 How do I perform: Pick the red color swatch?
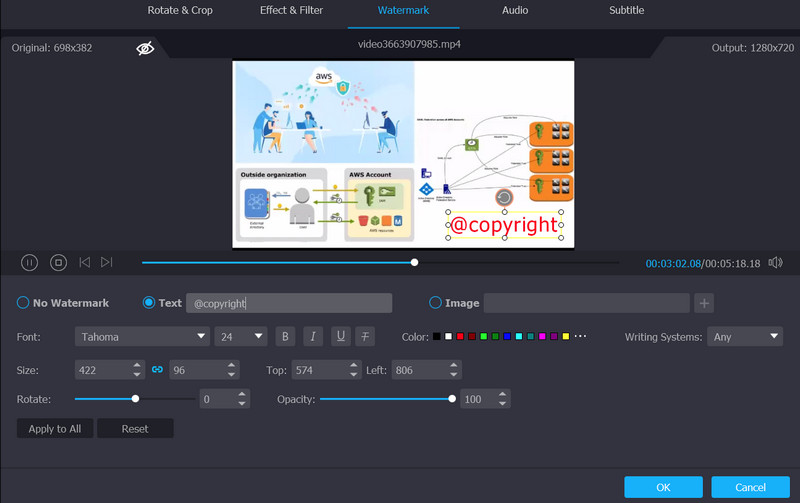460,337
